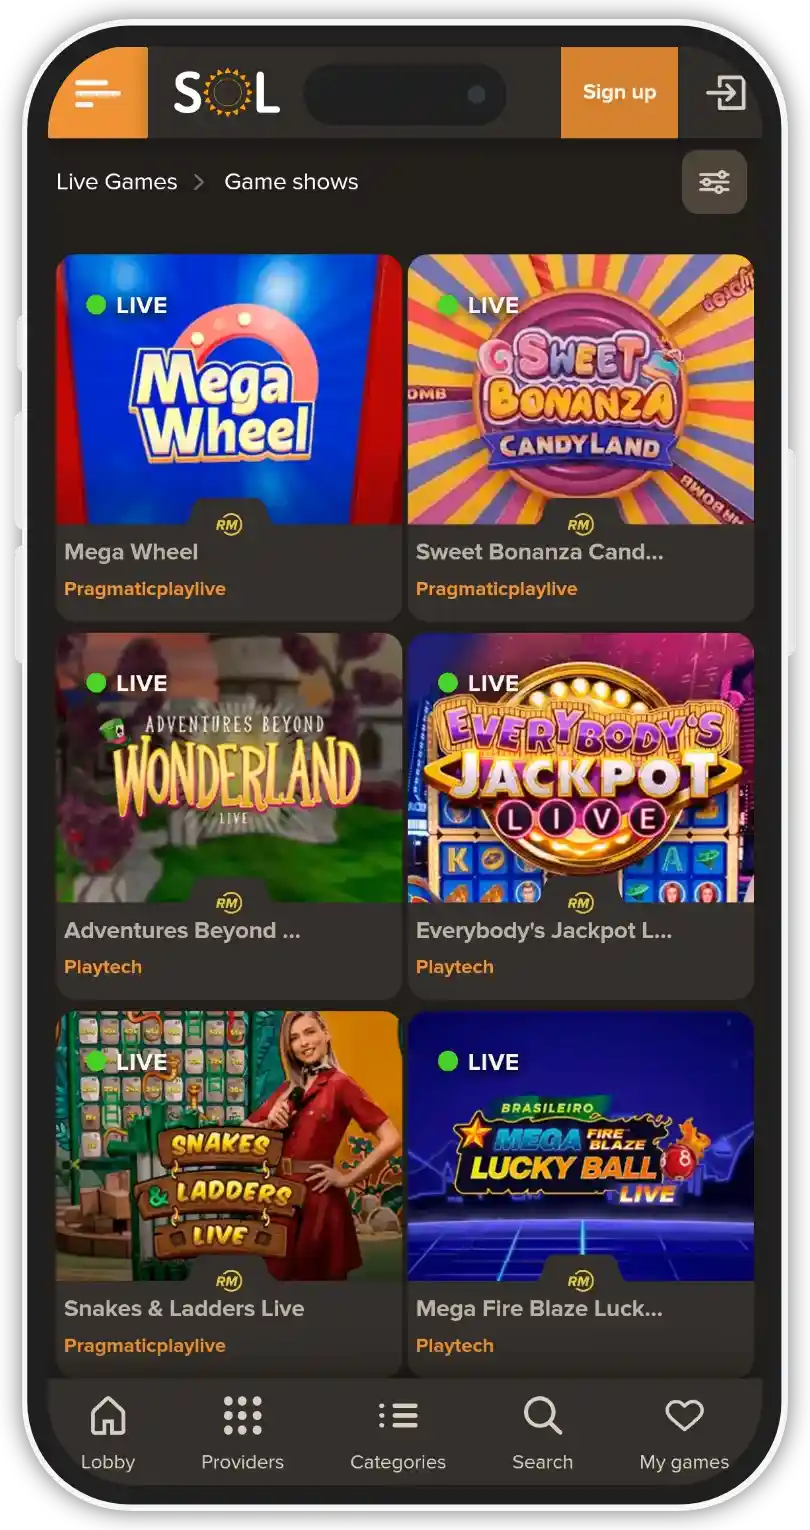The width and height of the screenshot is (810, 1530).
Task: Tap the Search magnifier icon
Action: [x=543, y=1416]
